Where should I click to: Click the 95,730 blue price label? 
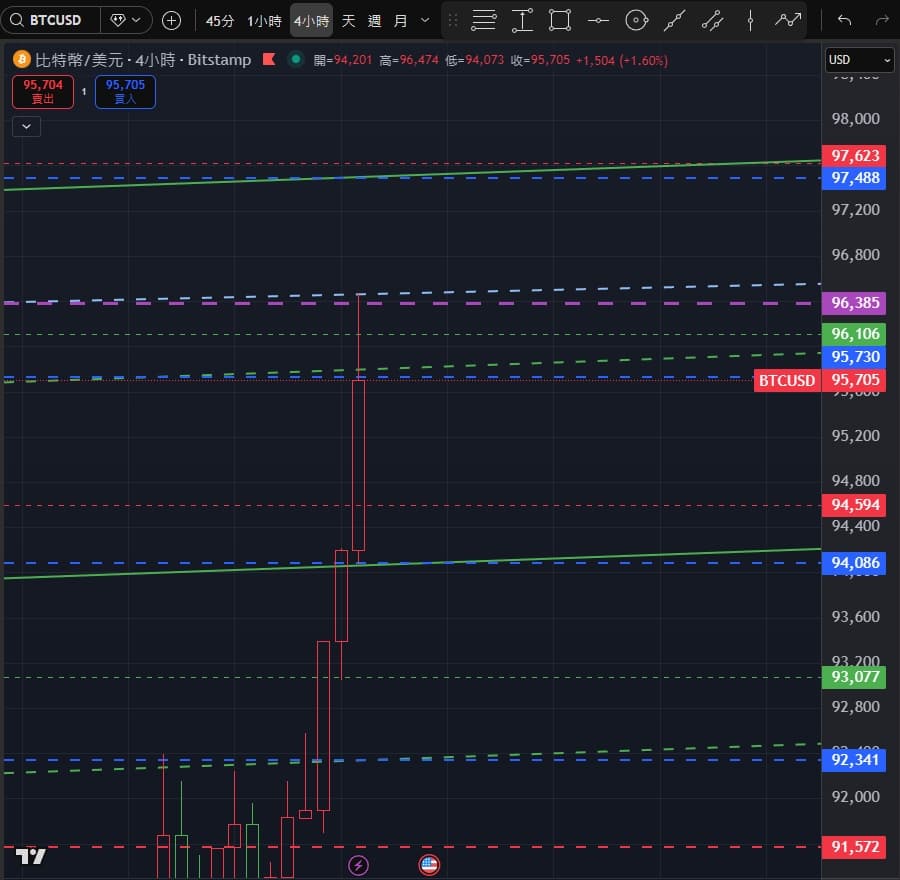point(854,356)
